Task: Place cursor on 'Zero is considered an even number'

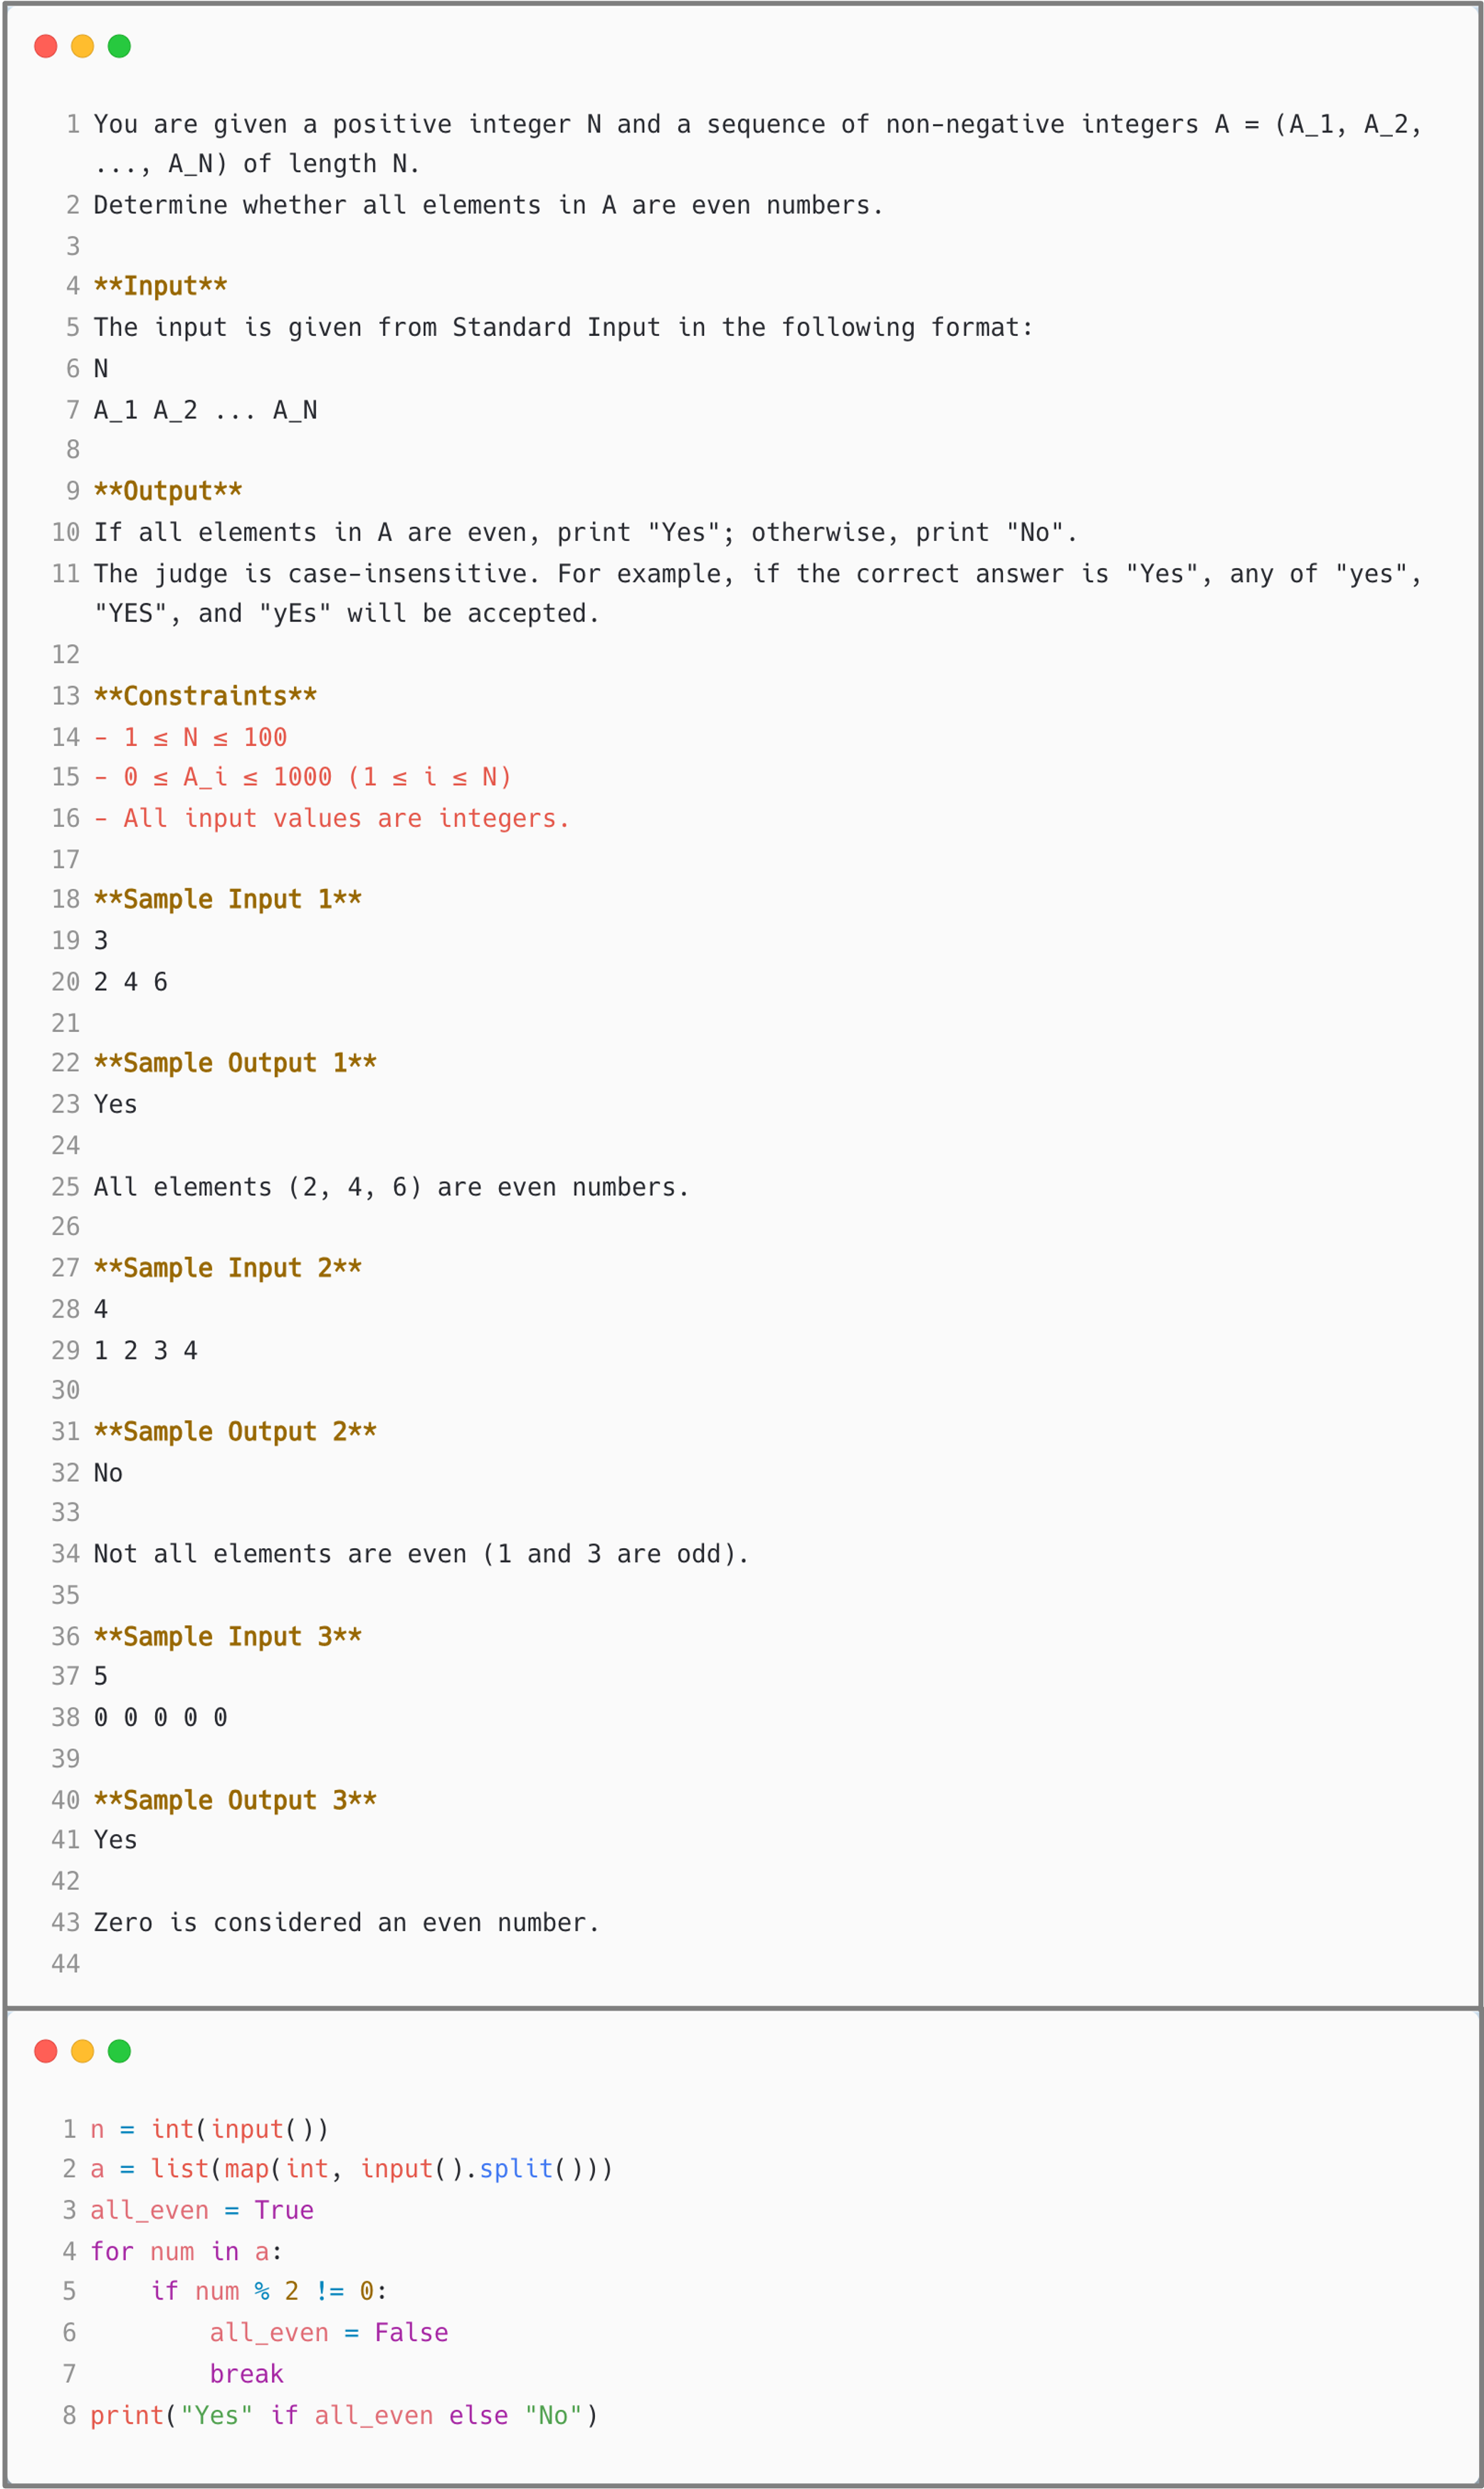Action: pos(346,1922)
